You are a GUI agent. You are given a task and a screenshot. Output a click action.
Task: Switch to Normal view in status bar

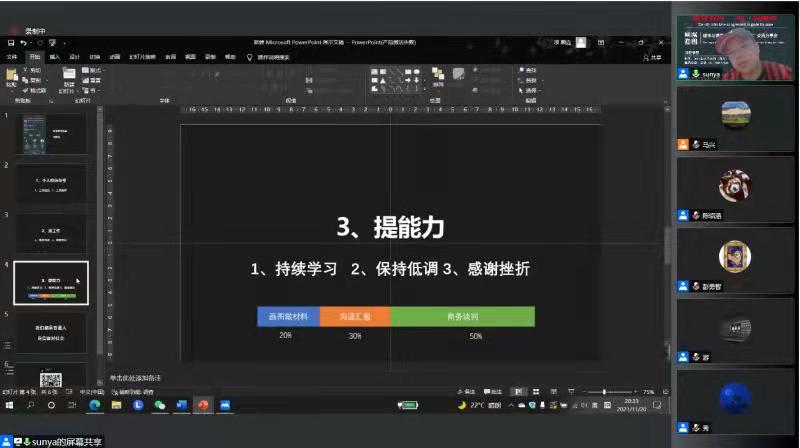pyautogui.click(x=517, y=391)
